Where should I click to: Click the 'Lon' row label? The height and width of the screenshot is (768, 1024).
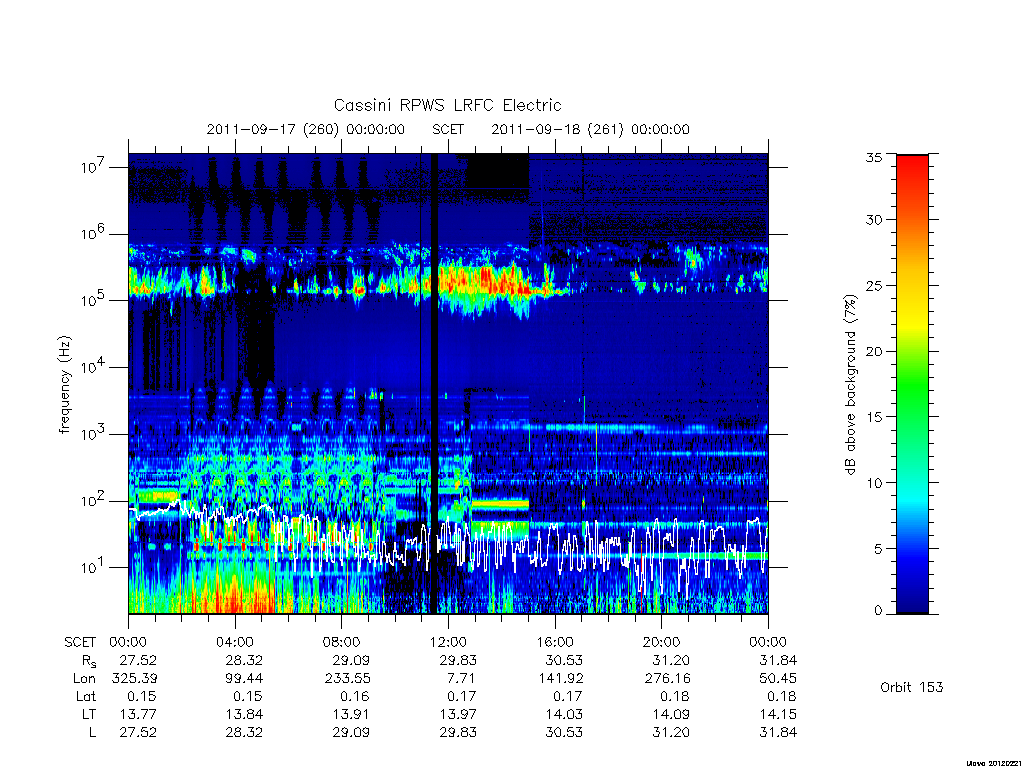tap(85, 678)
